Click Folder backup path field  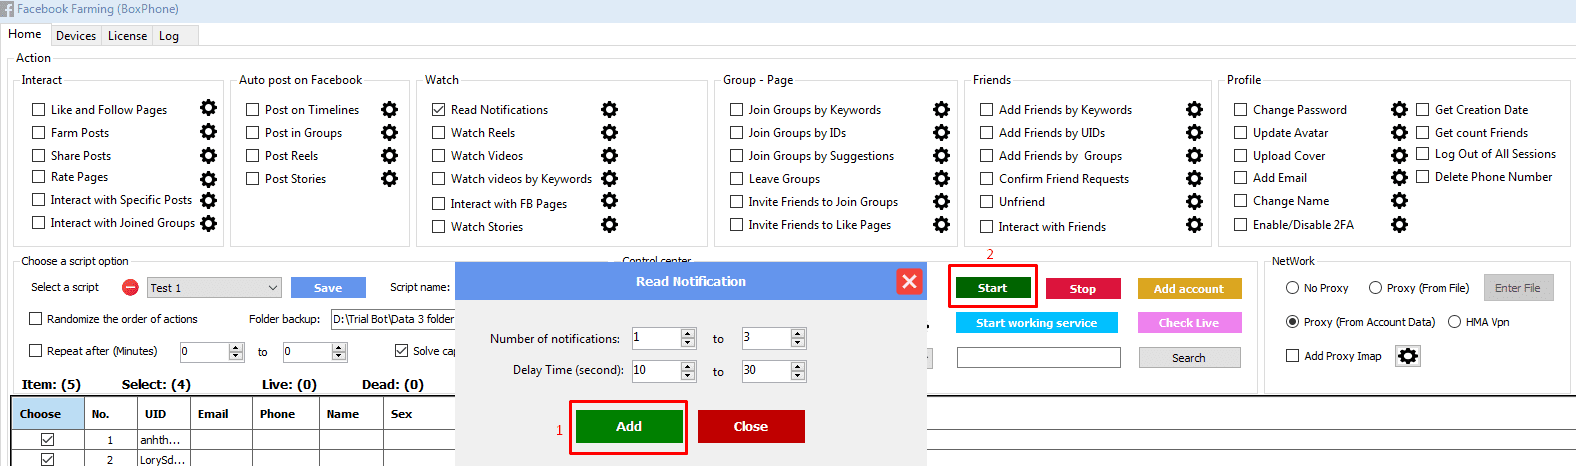click(393, 319)
